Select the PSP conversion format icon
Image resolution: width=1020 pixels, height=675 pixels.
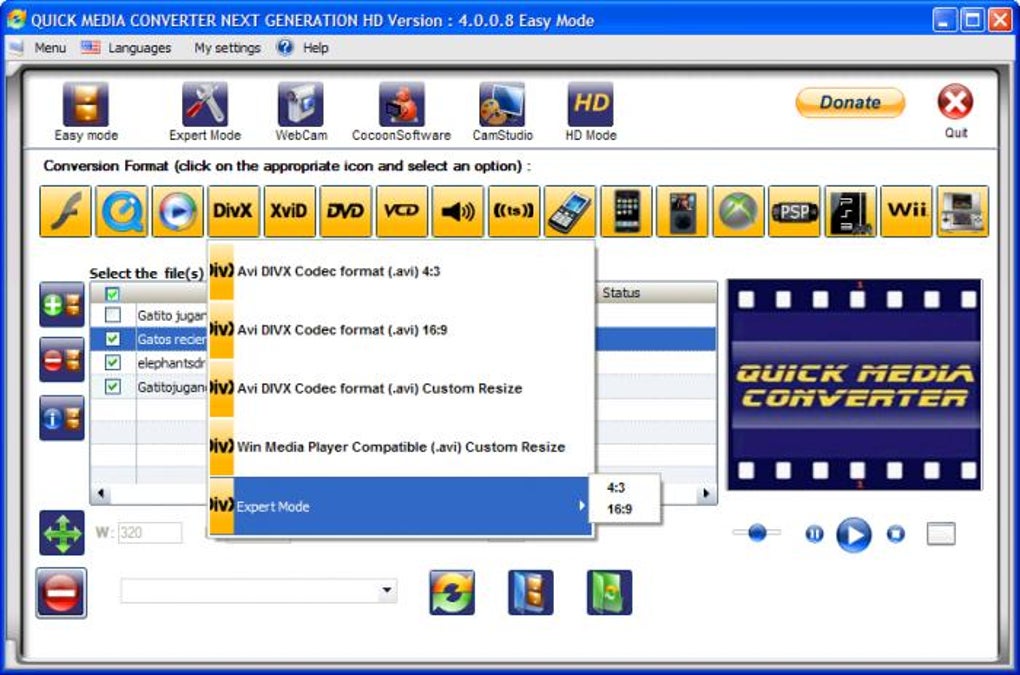[x=794, y=211]
